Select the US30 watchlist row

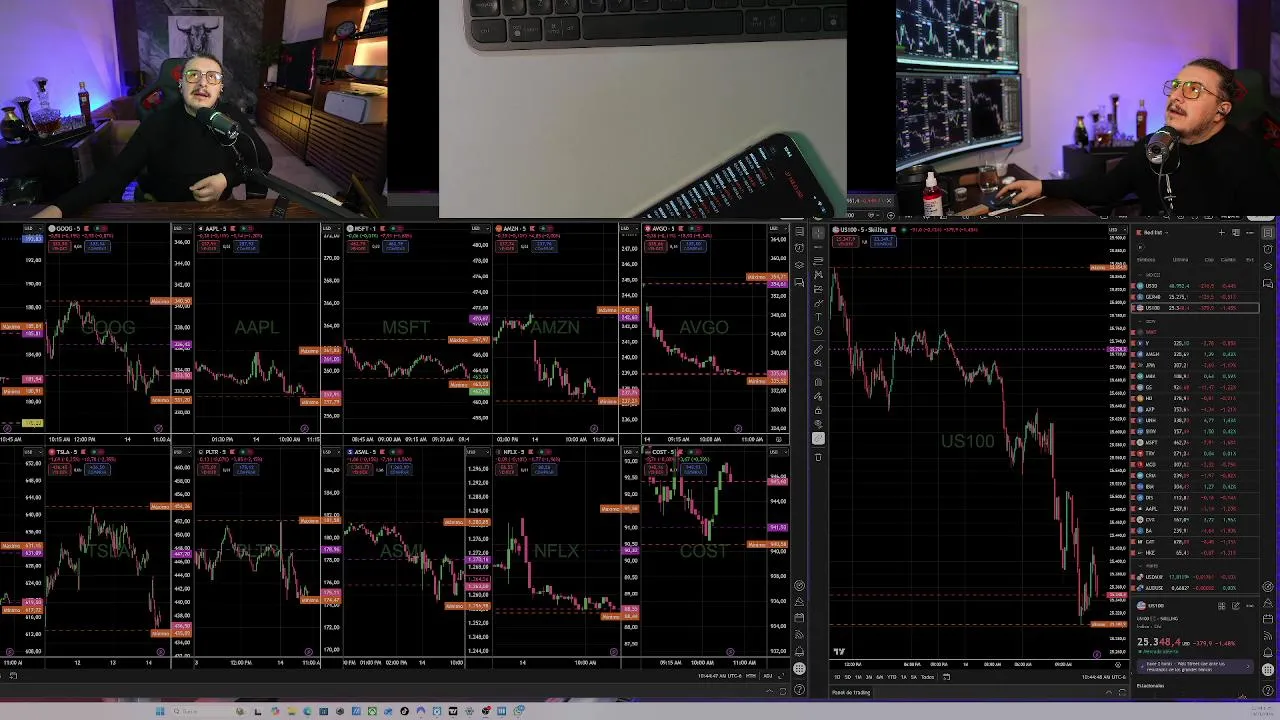(x=1195, y=286)
